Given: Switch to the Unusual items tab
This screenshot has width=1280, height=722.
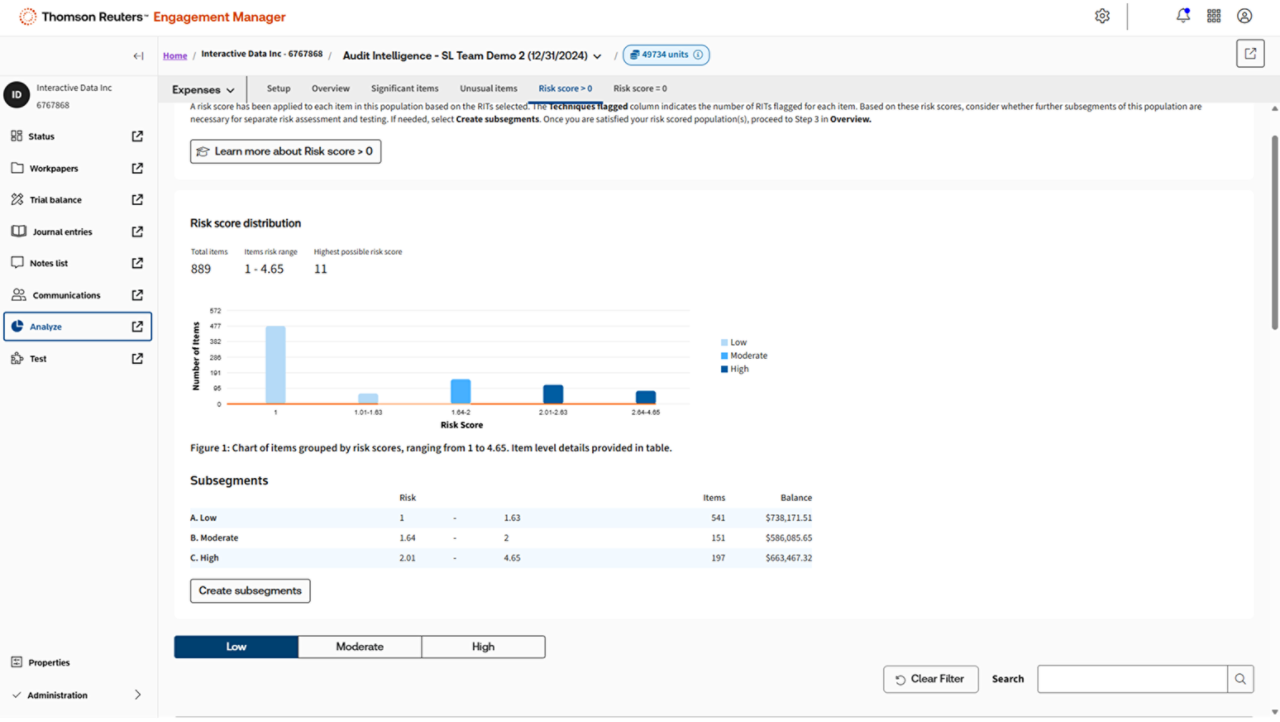Looking at the screenshot, I should coord(488,89).
